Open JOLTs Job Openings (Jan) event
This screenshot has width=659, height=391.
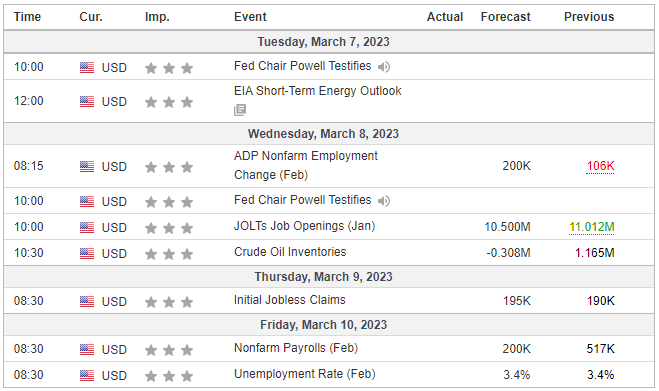[x=304, y=226]
